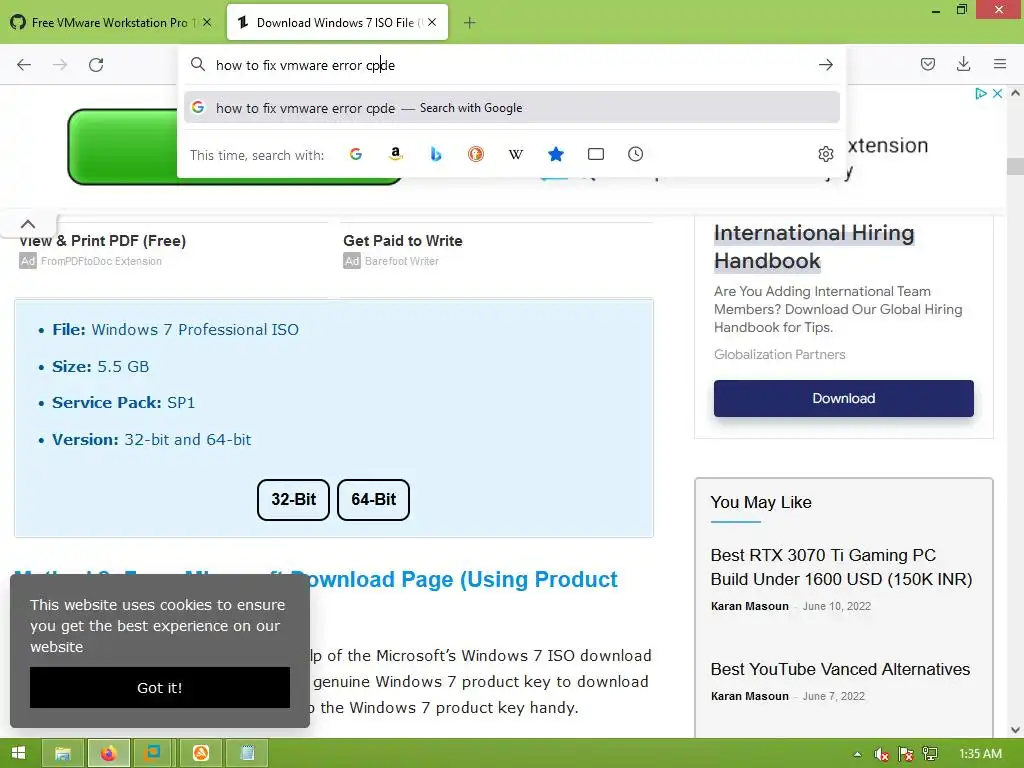Click the scrollbar down arrow
1024x768 pixels.
1015,730
